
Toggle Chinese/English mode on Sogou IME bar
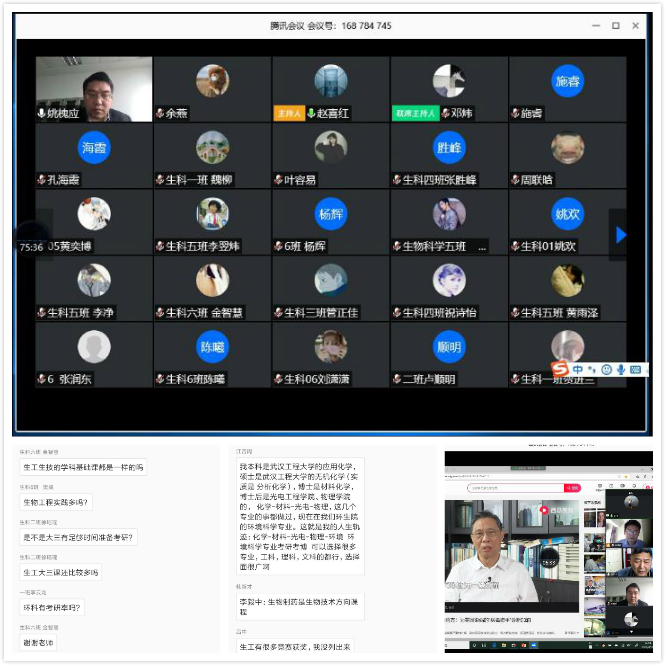[x=578, y=370]
